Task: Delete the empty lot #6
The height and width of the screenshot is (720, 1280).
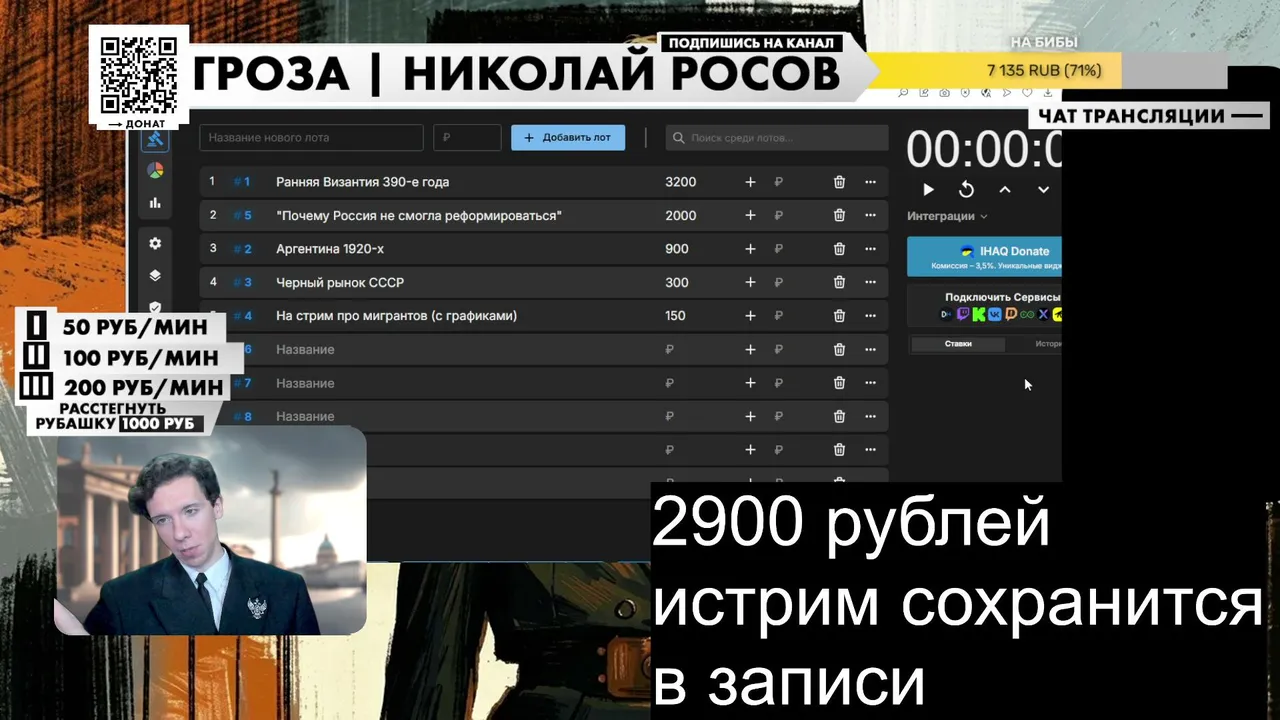Action: coord(839,349)
